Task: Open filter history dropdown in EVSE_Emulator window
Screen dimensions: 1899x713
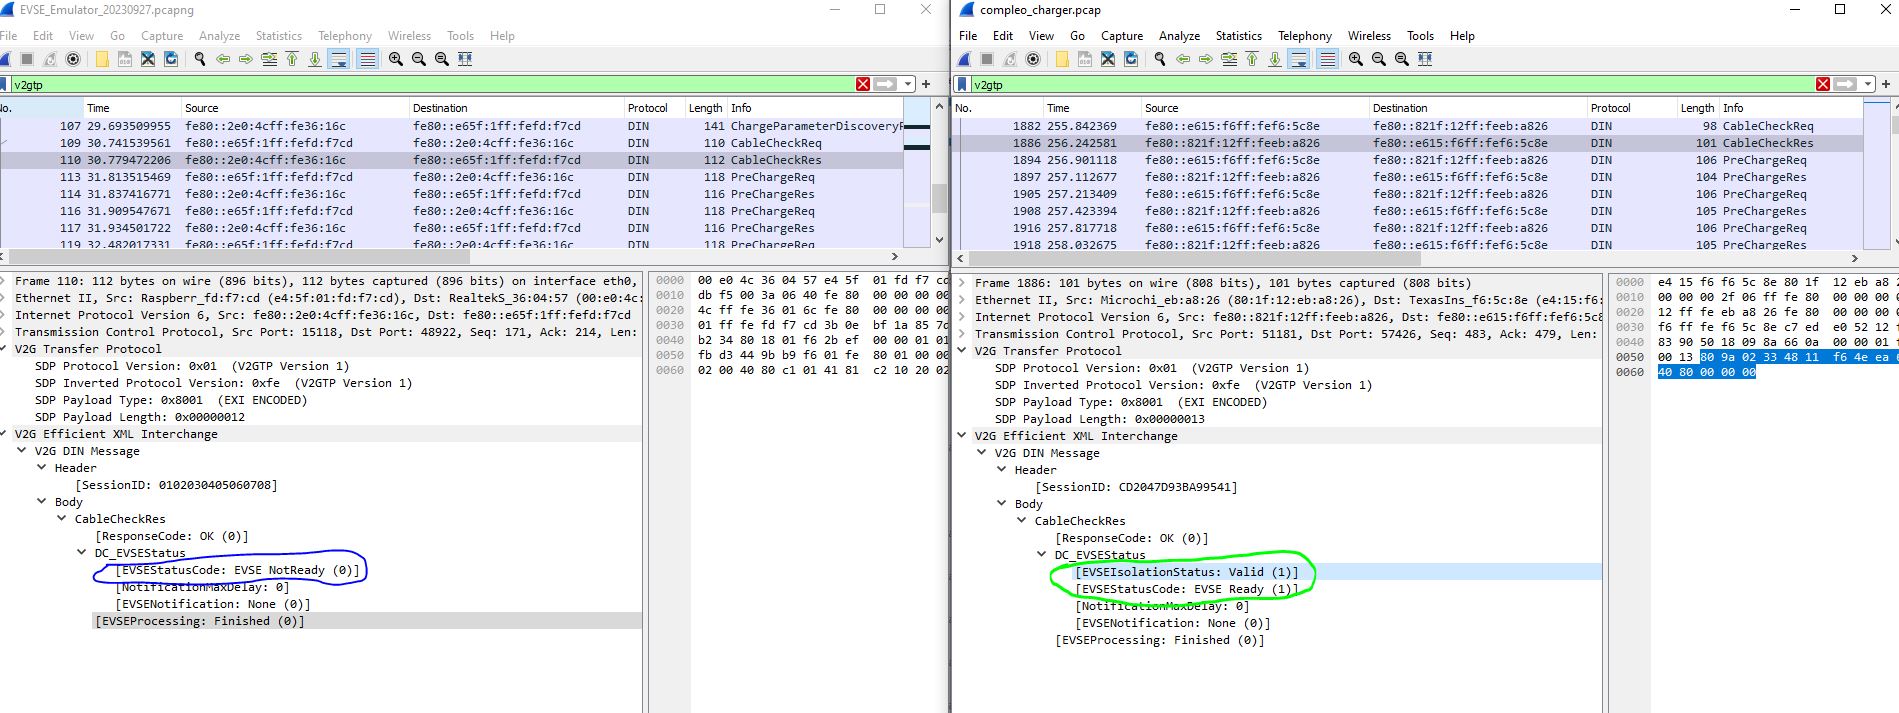Action: tap(907, 85)
